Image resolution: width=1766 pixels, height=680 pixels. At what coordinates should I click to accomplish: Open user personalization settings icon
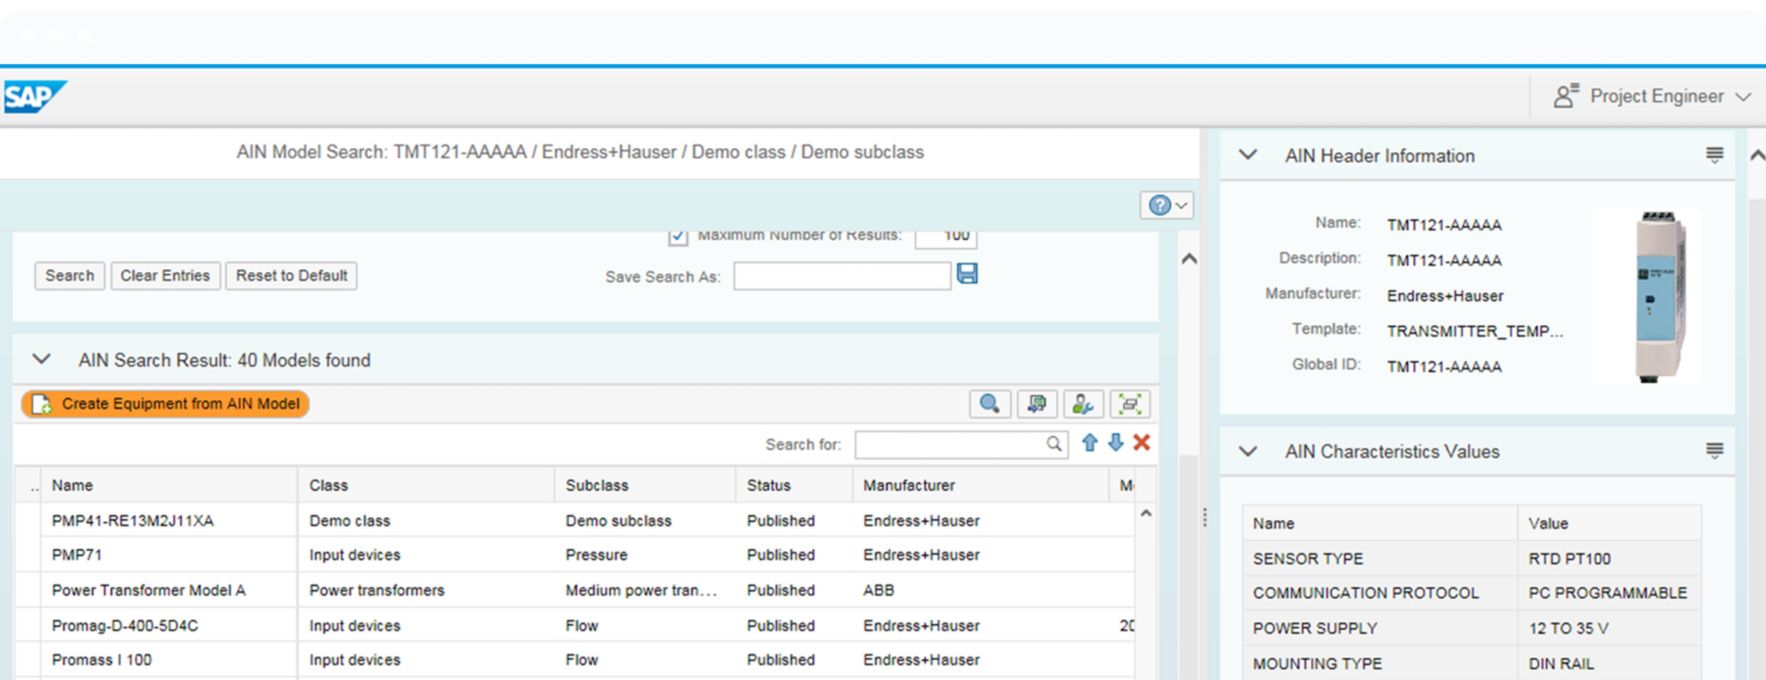pos(1082,404)
